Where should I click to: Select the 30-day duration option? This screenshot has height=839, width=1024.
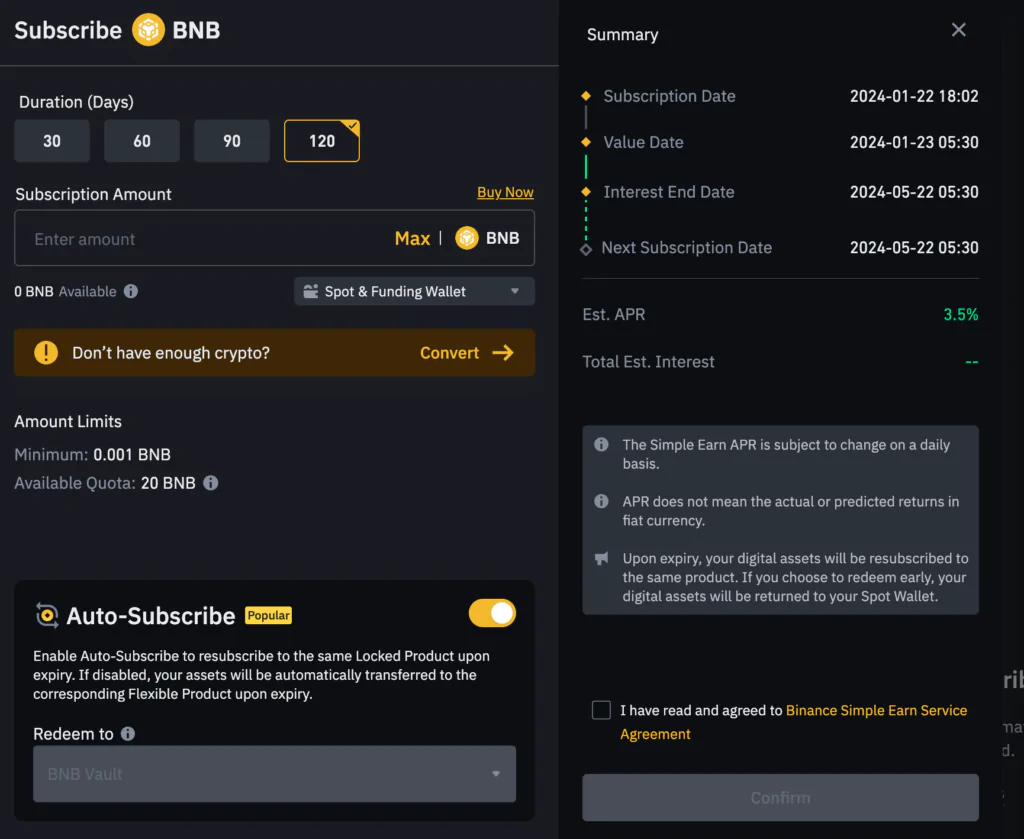(51, 141)
